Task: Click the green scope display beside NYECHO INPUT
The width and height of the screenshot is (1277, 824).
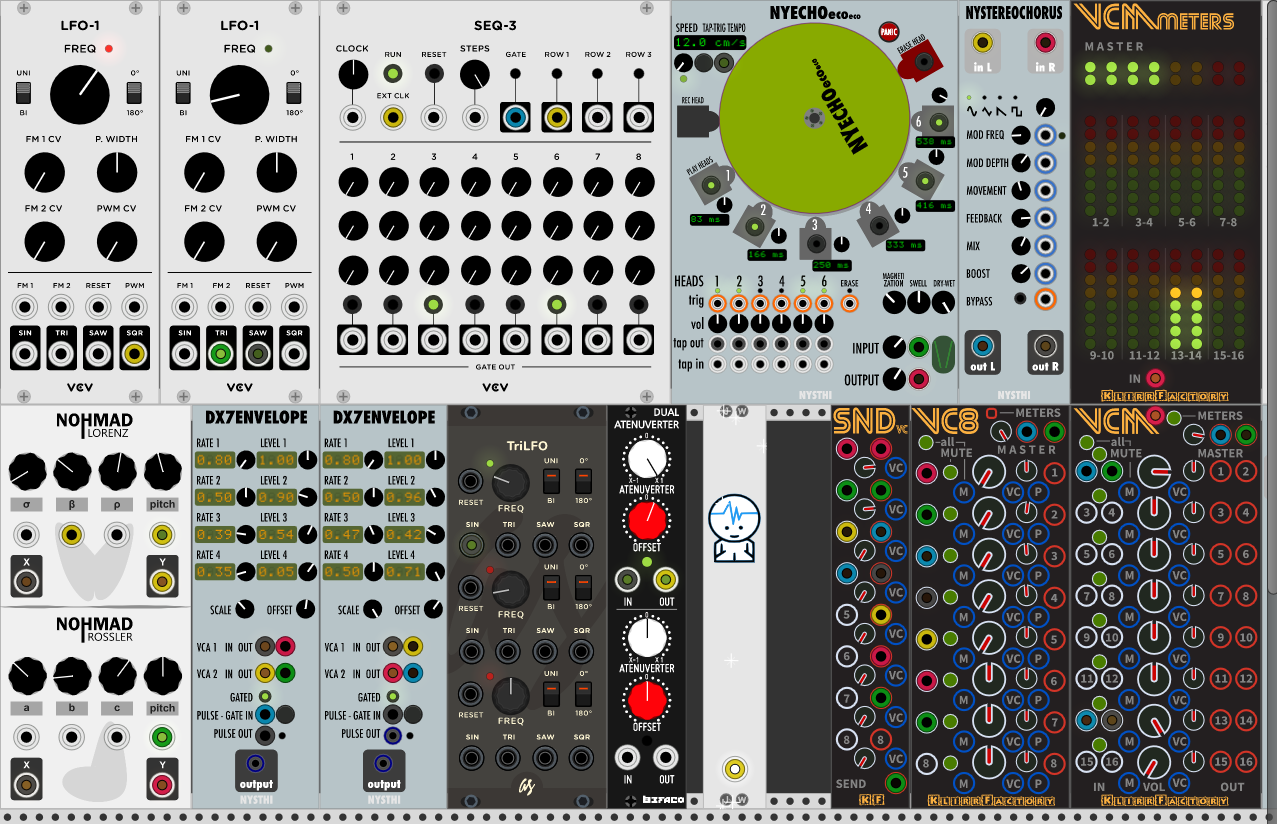Action: pos(943,355)
